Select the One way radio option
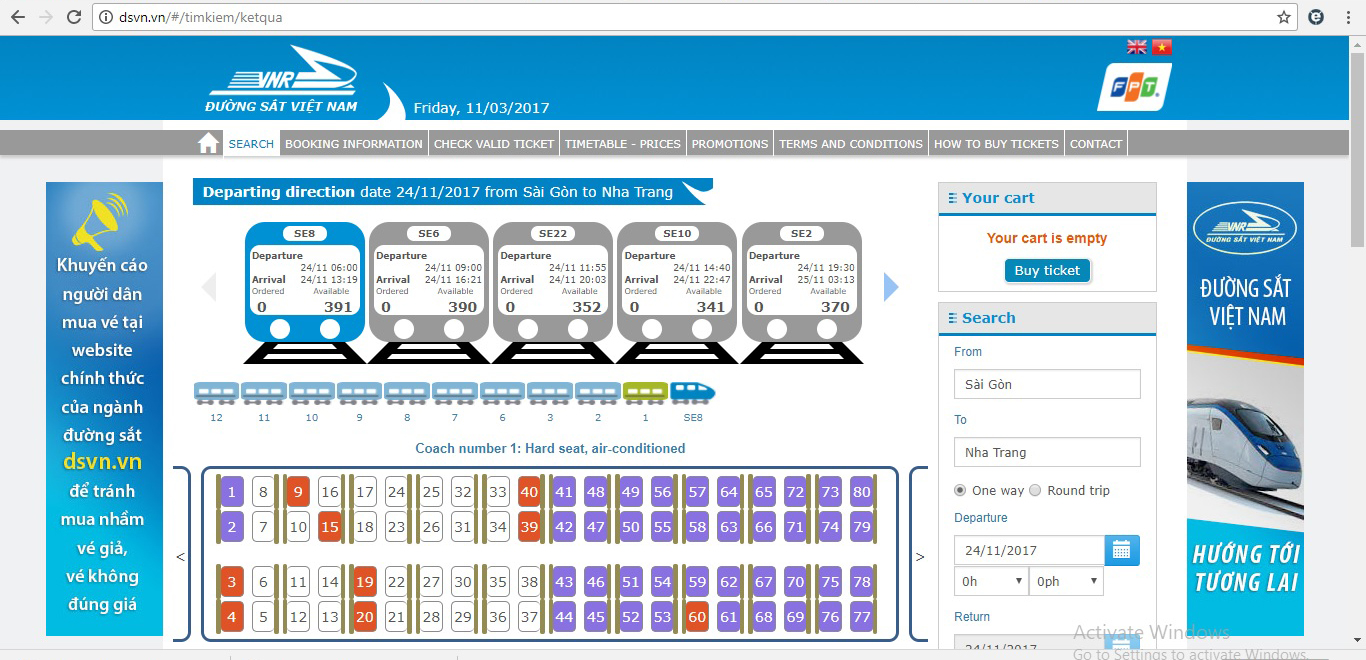Viewport: 1366px width, 660px height. (961, 490)
